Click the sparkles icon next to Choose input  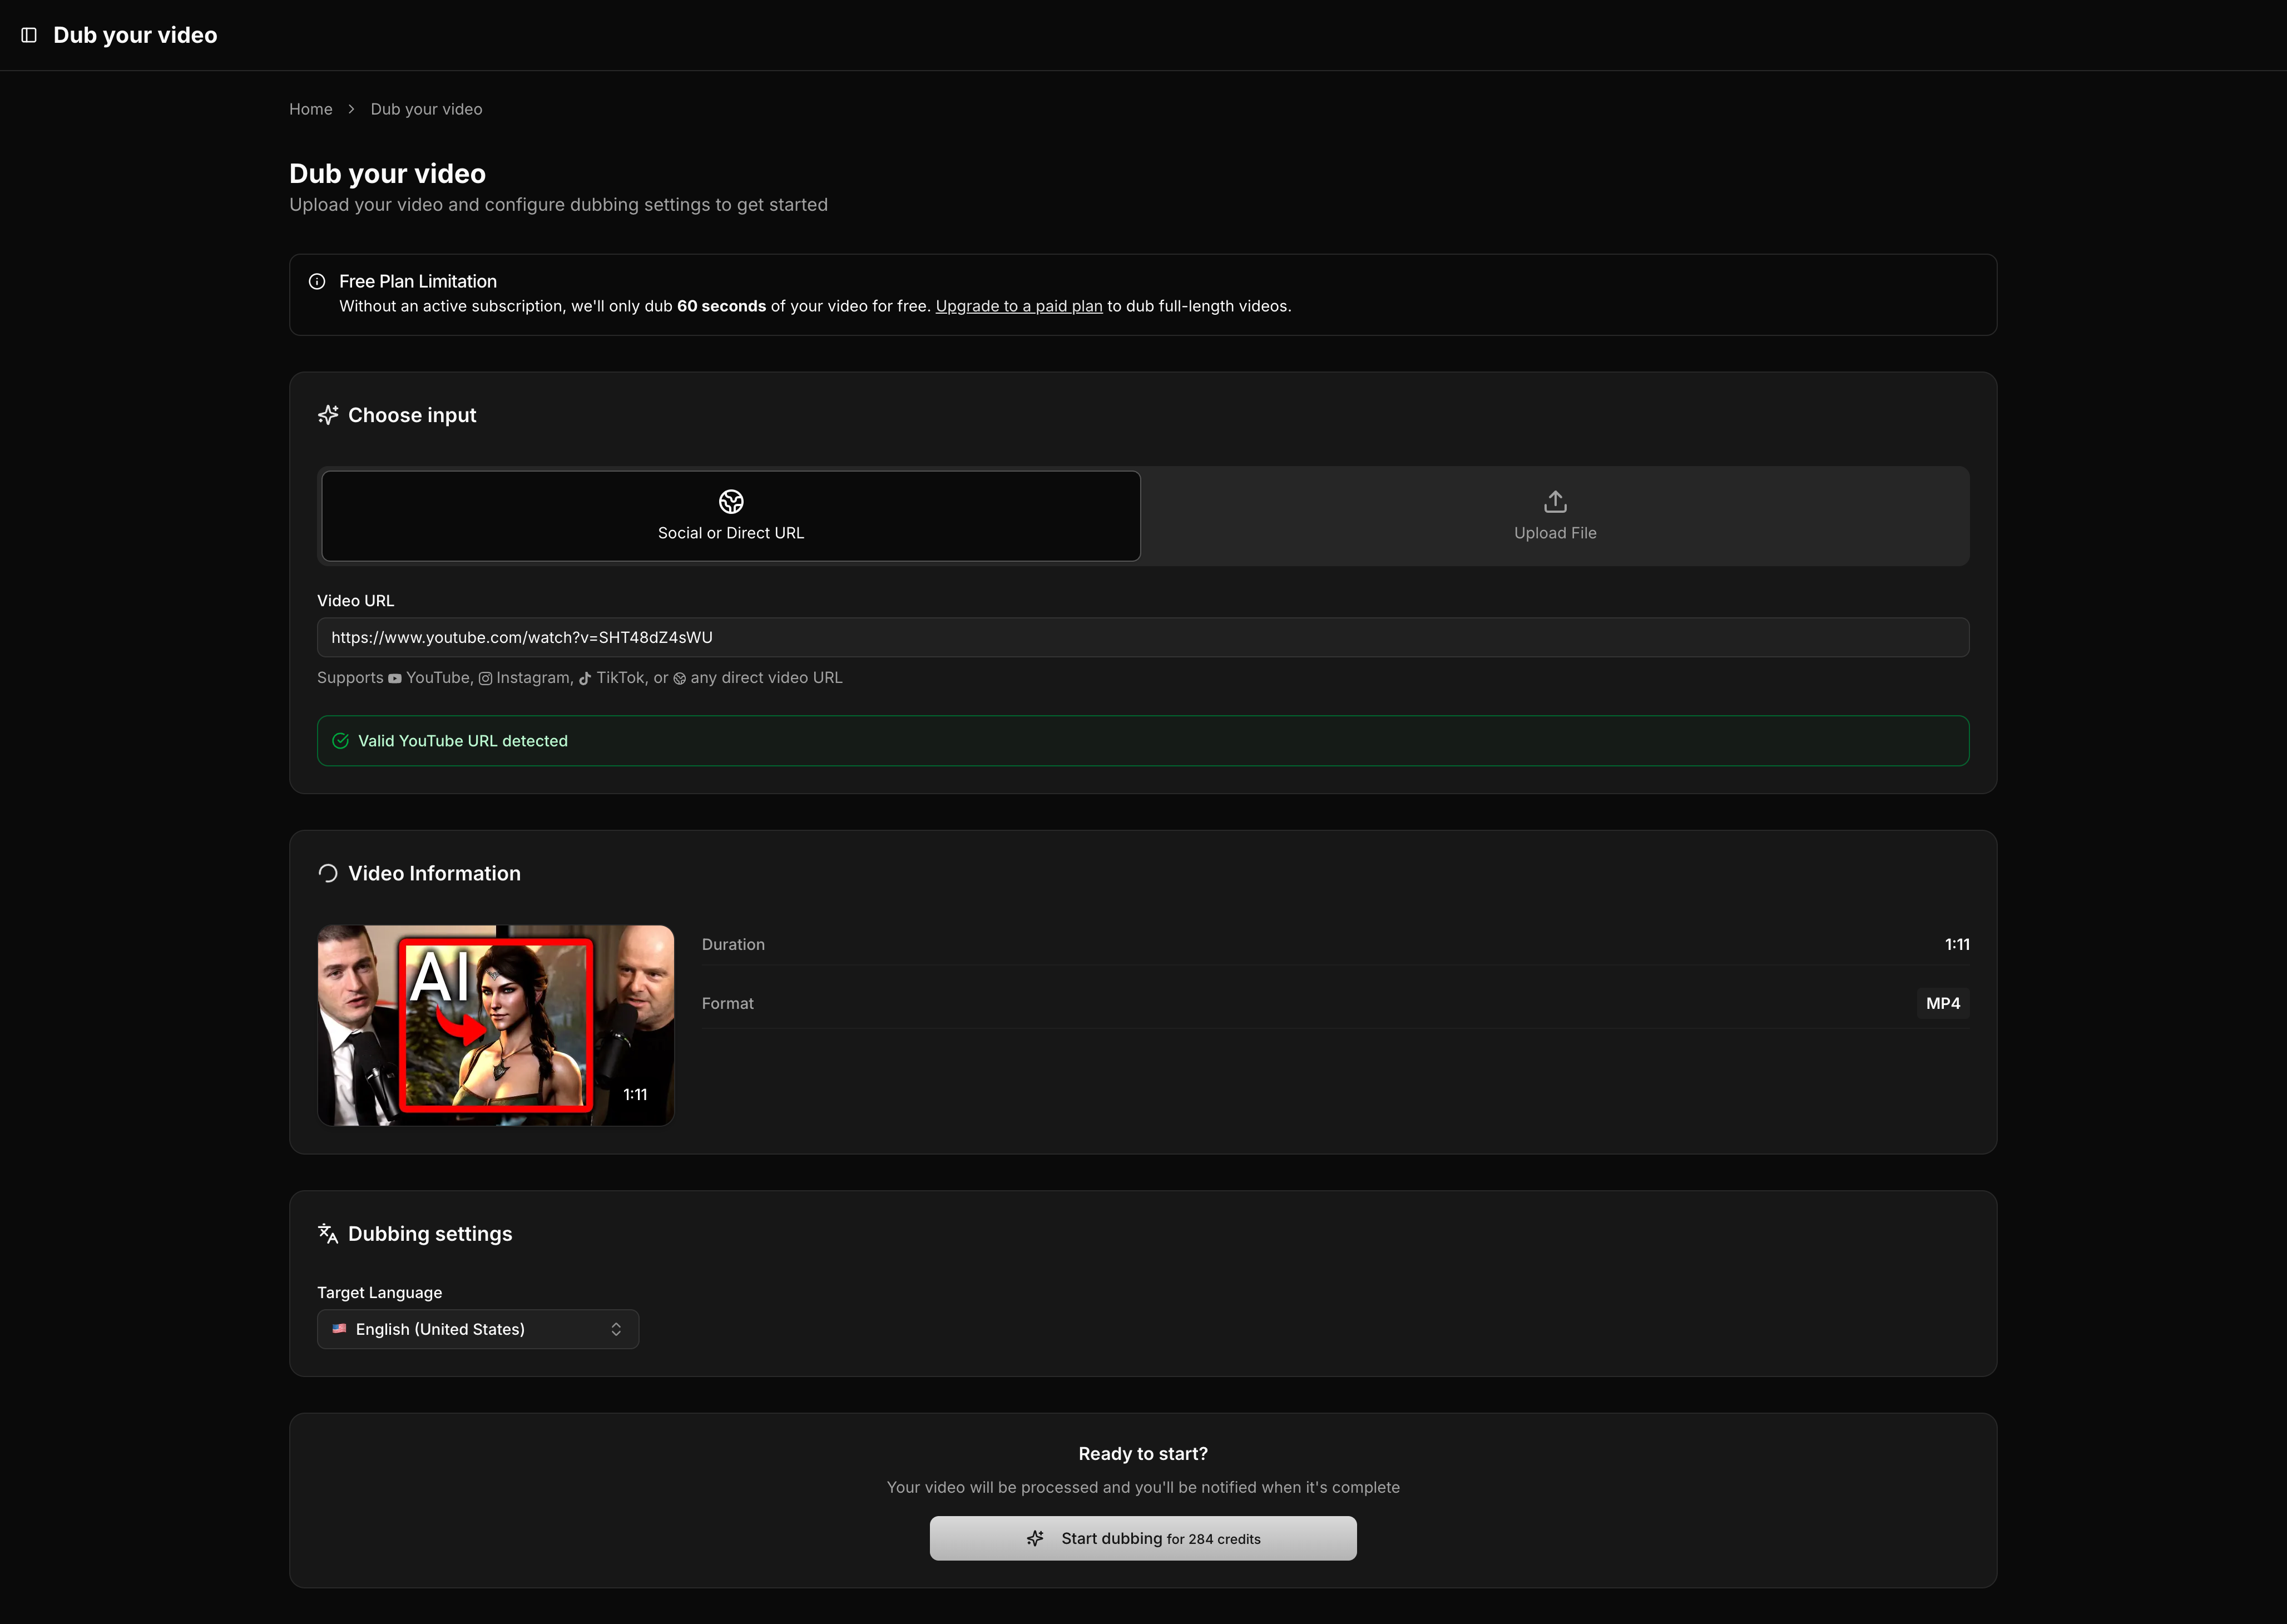click(328, 414)
